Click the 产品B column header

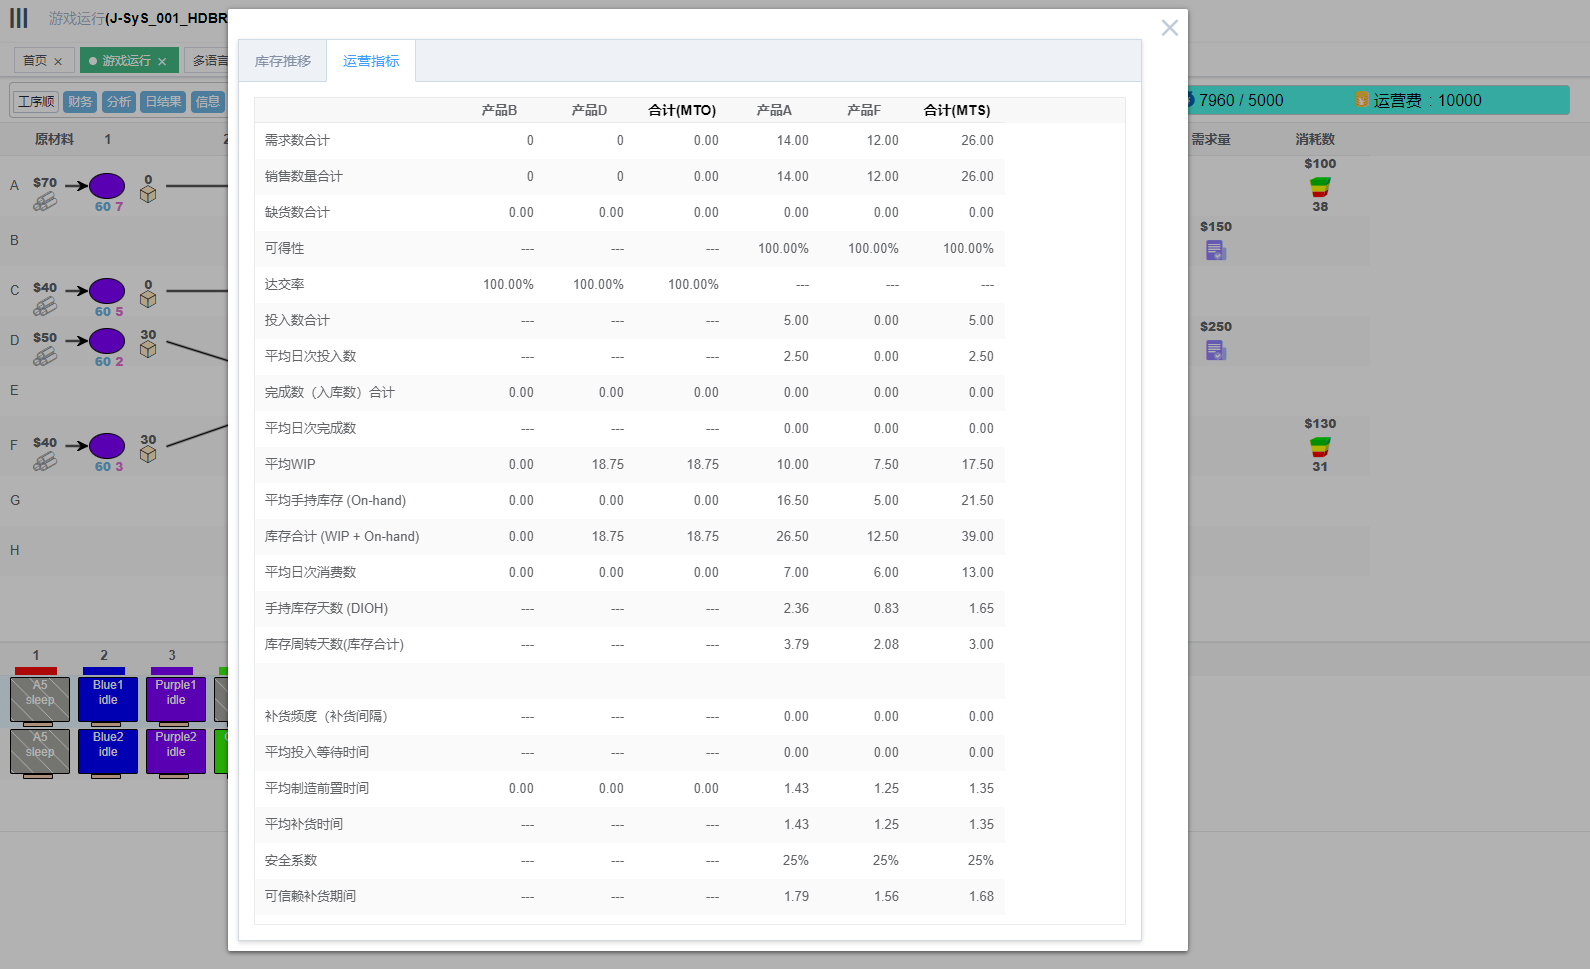pos(499,110)
